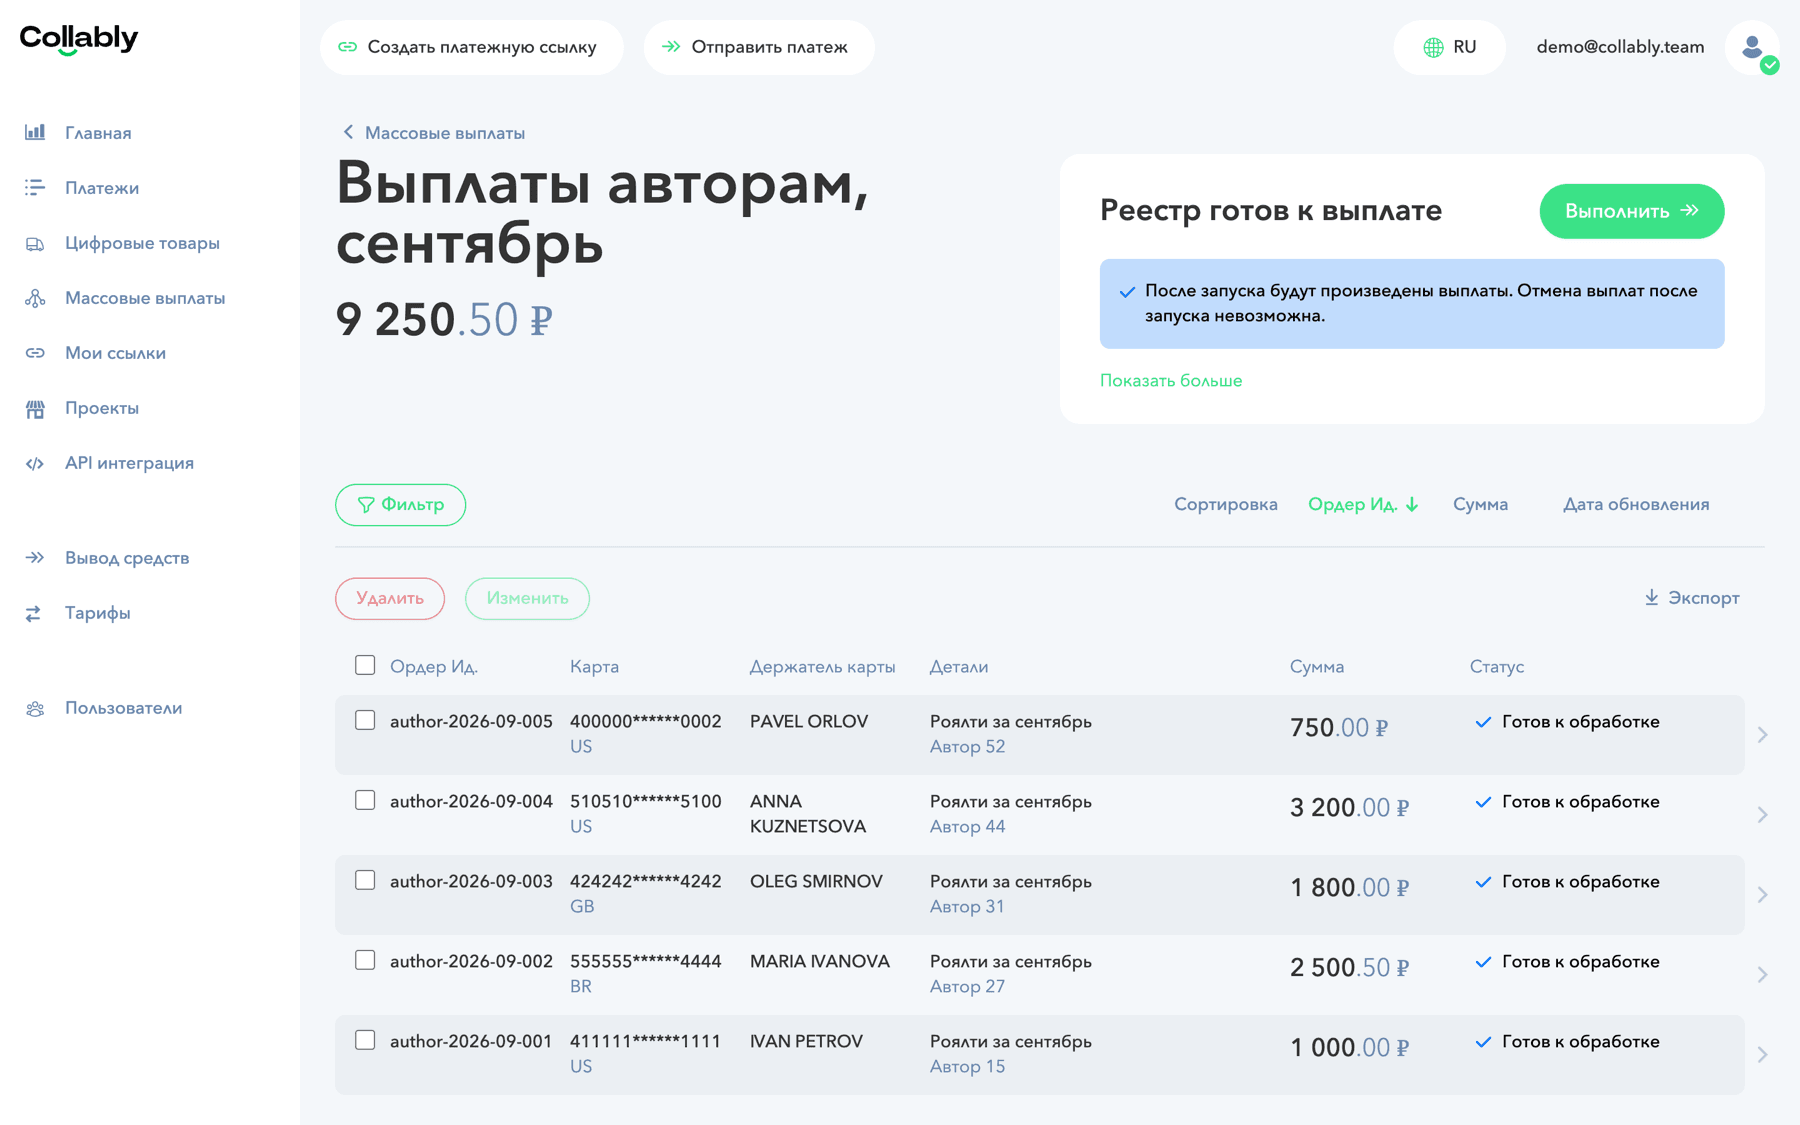Click the API интеграция code icon
This screenshot has height=1125, width=1800.
[35, 463]
